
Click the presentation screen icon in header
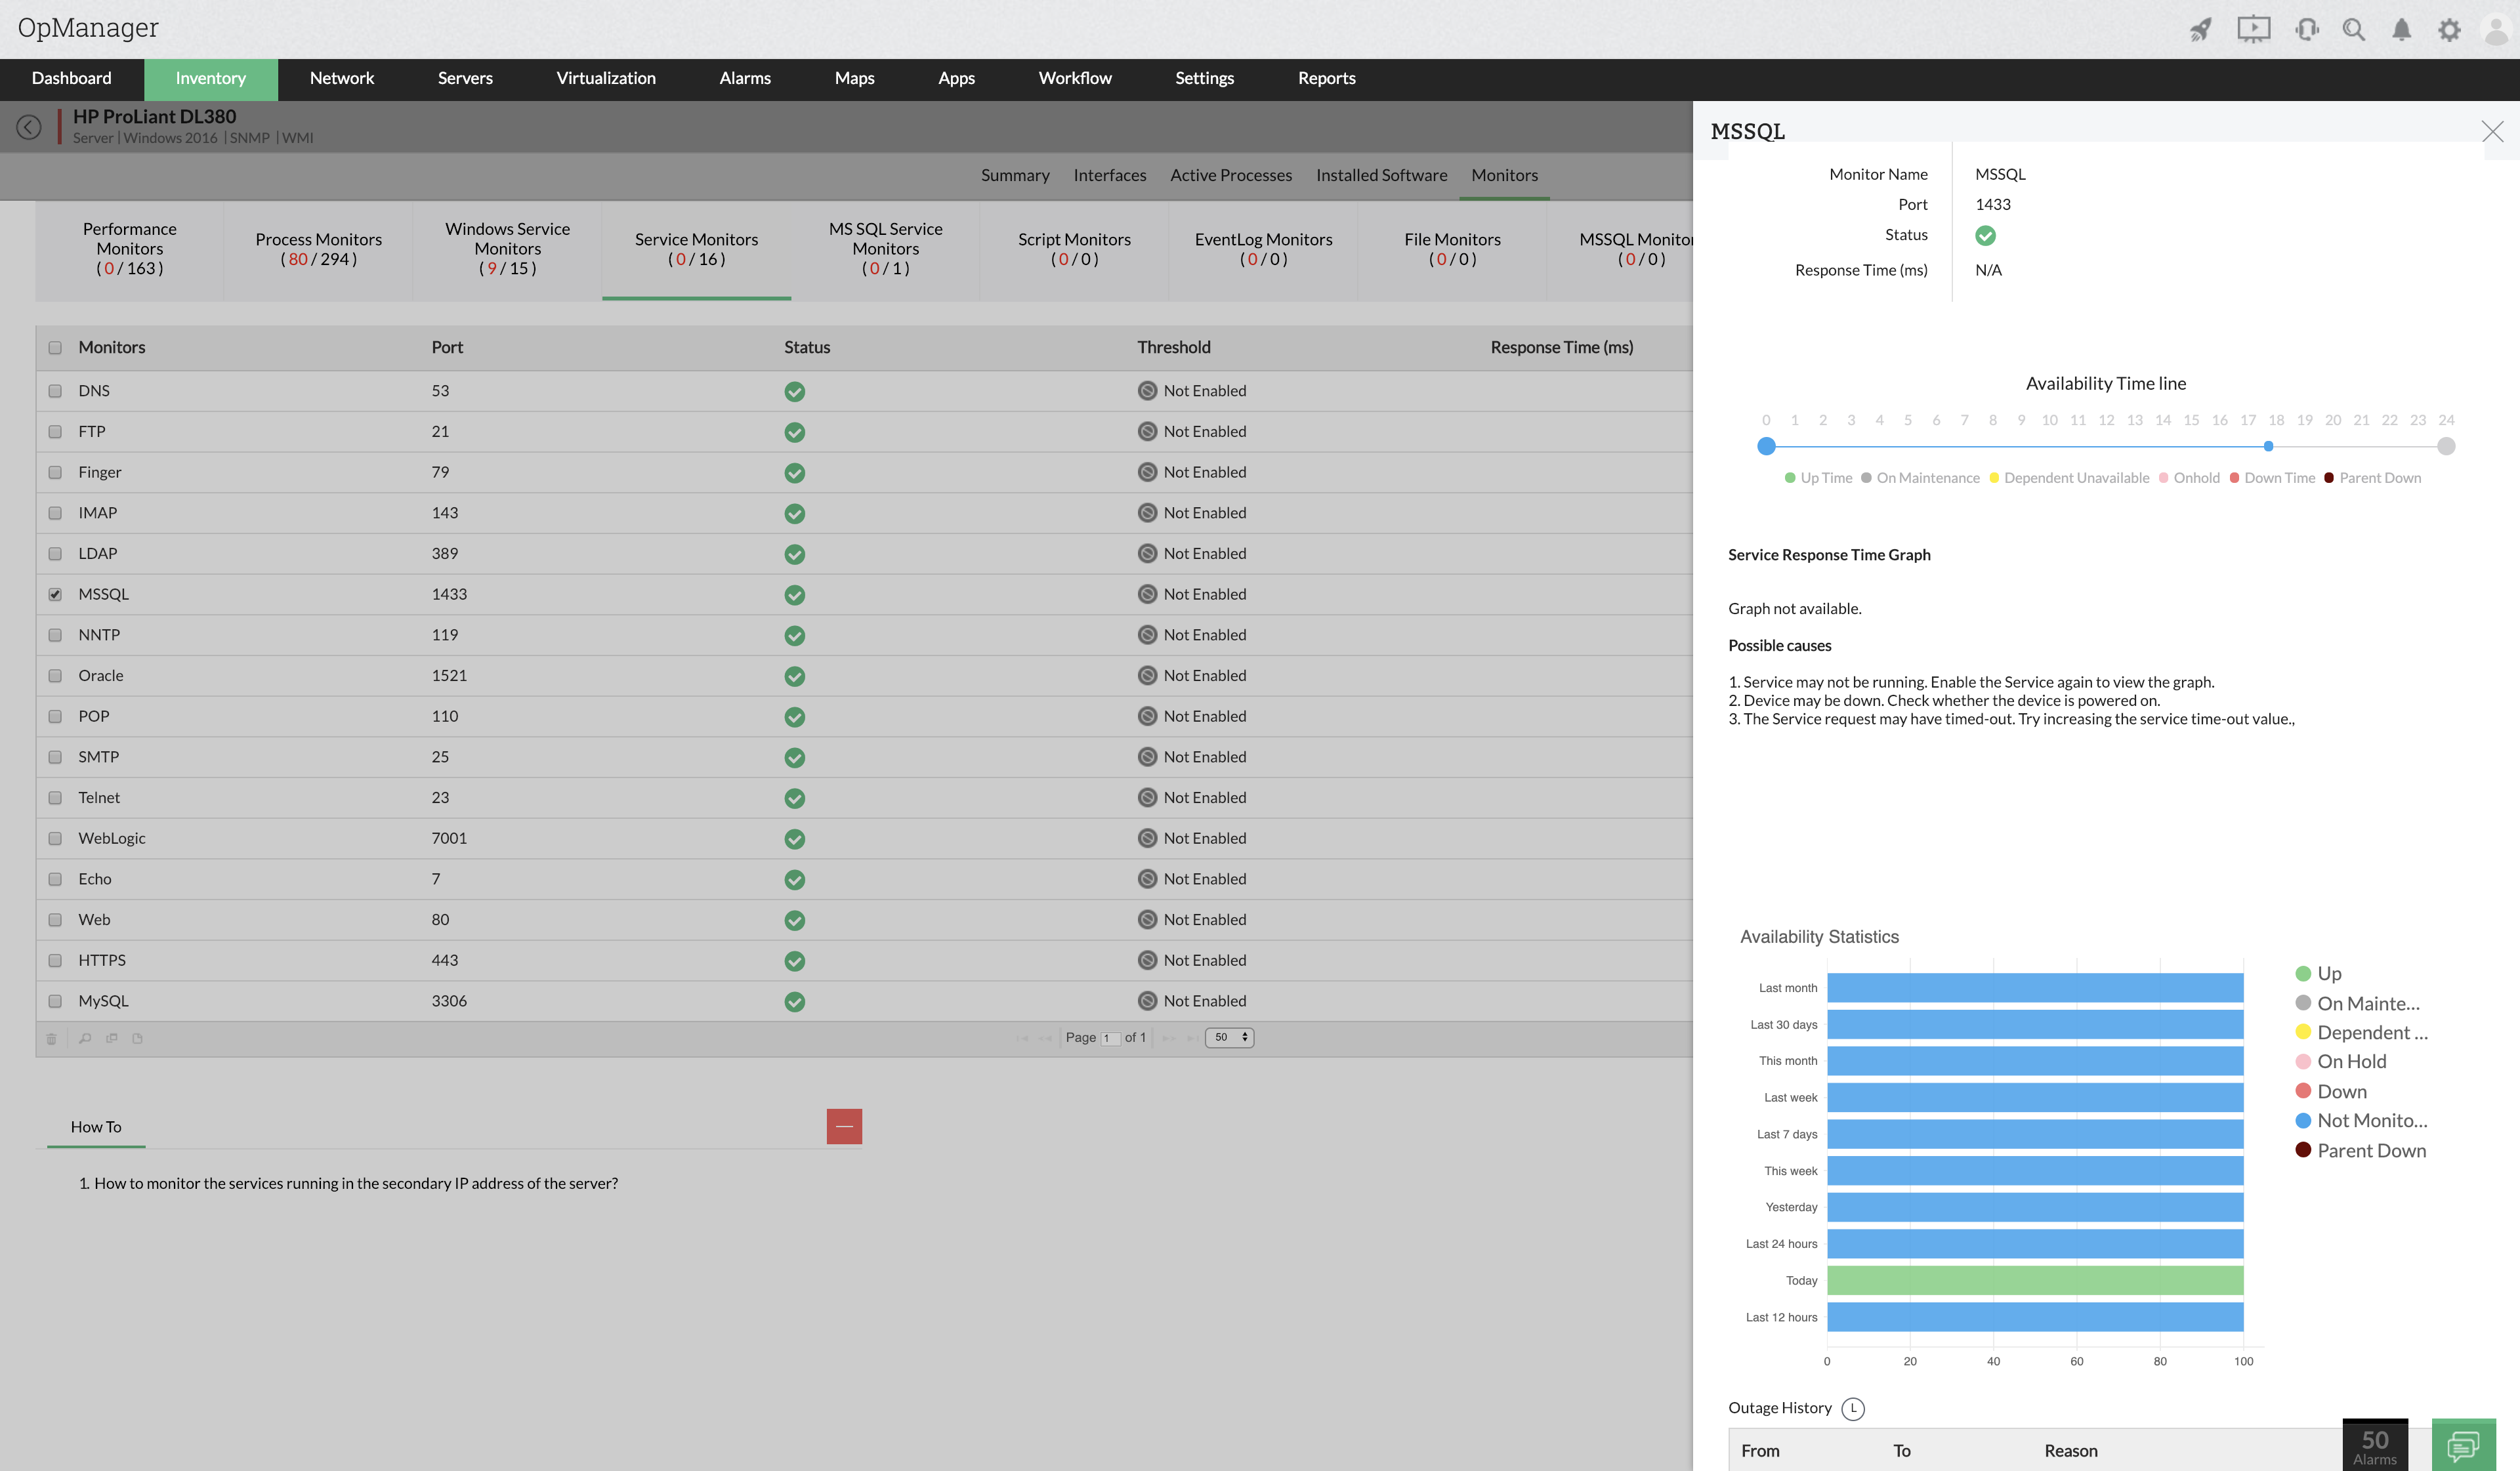2253,30
